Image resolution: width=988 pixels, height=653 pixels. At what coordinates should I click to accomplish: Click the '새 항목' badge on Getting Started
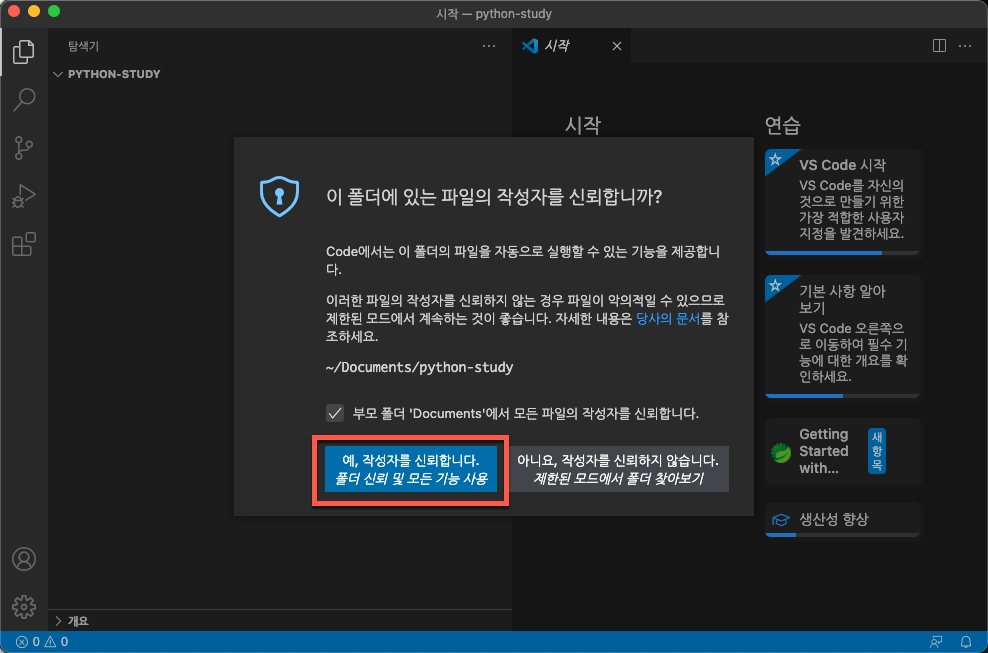click(876, 451)
